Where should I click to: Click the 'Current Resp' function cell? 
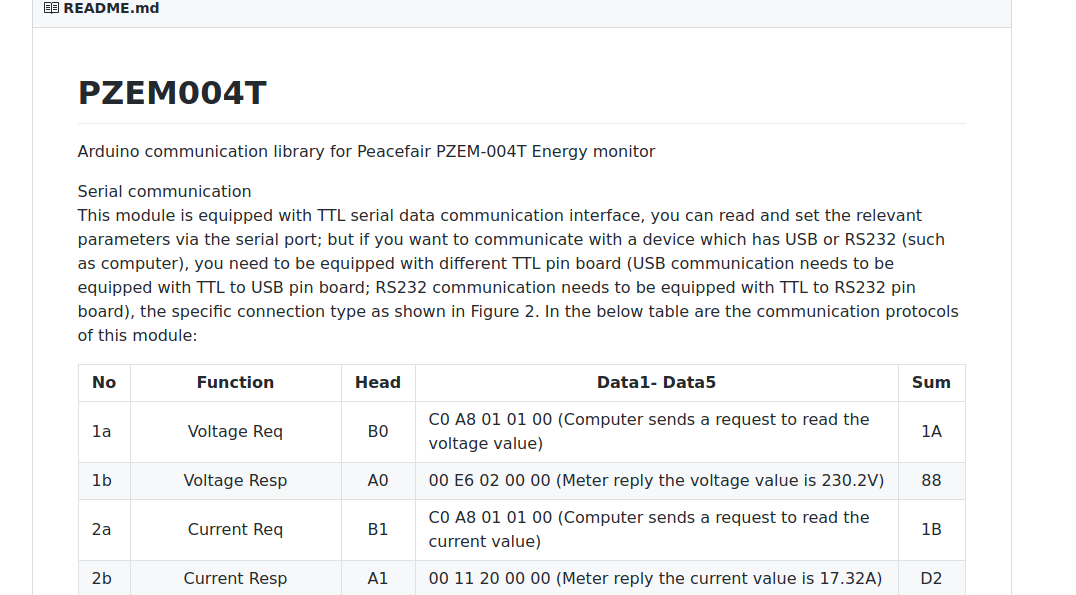[x=235, y=579]
